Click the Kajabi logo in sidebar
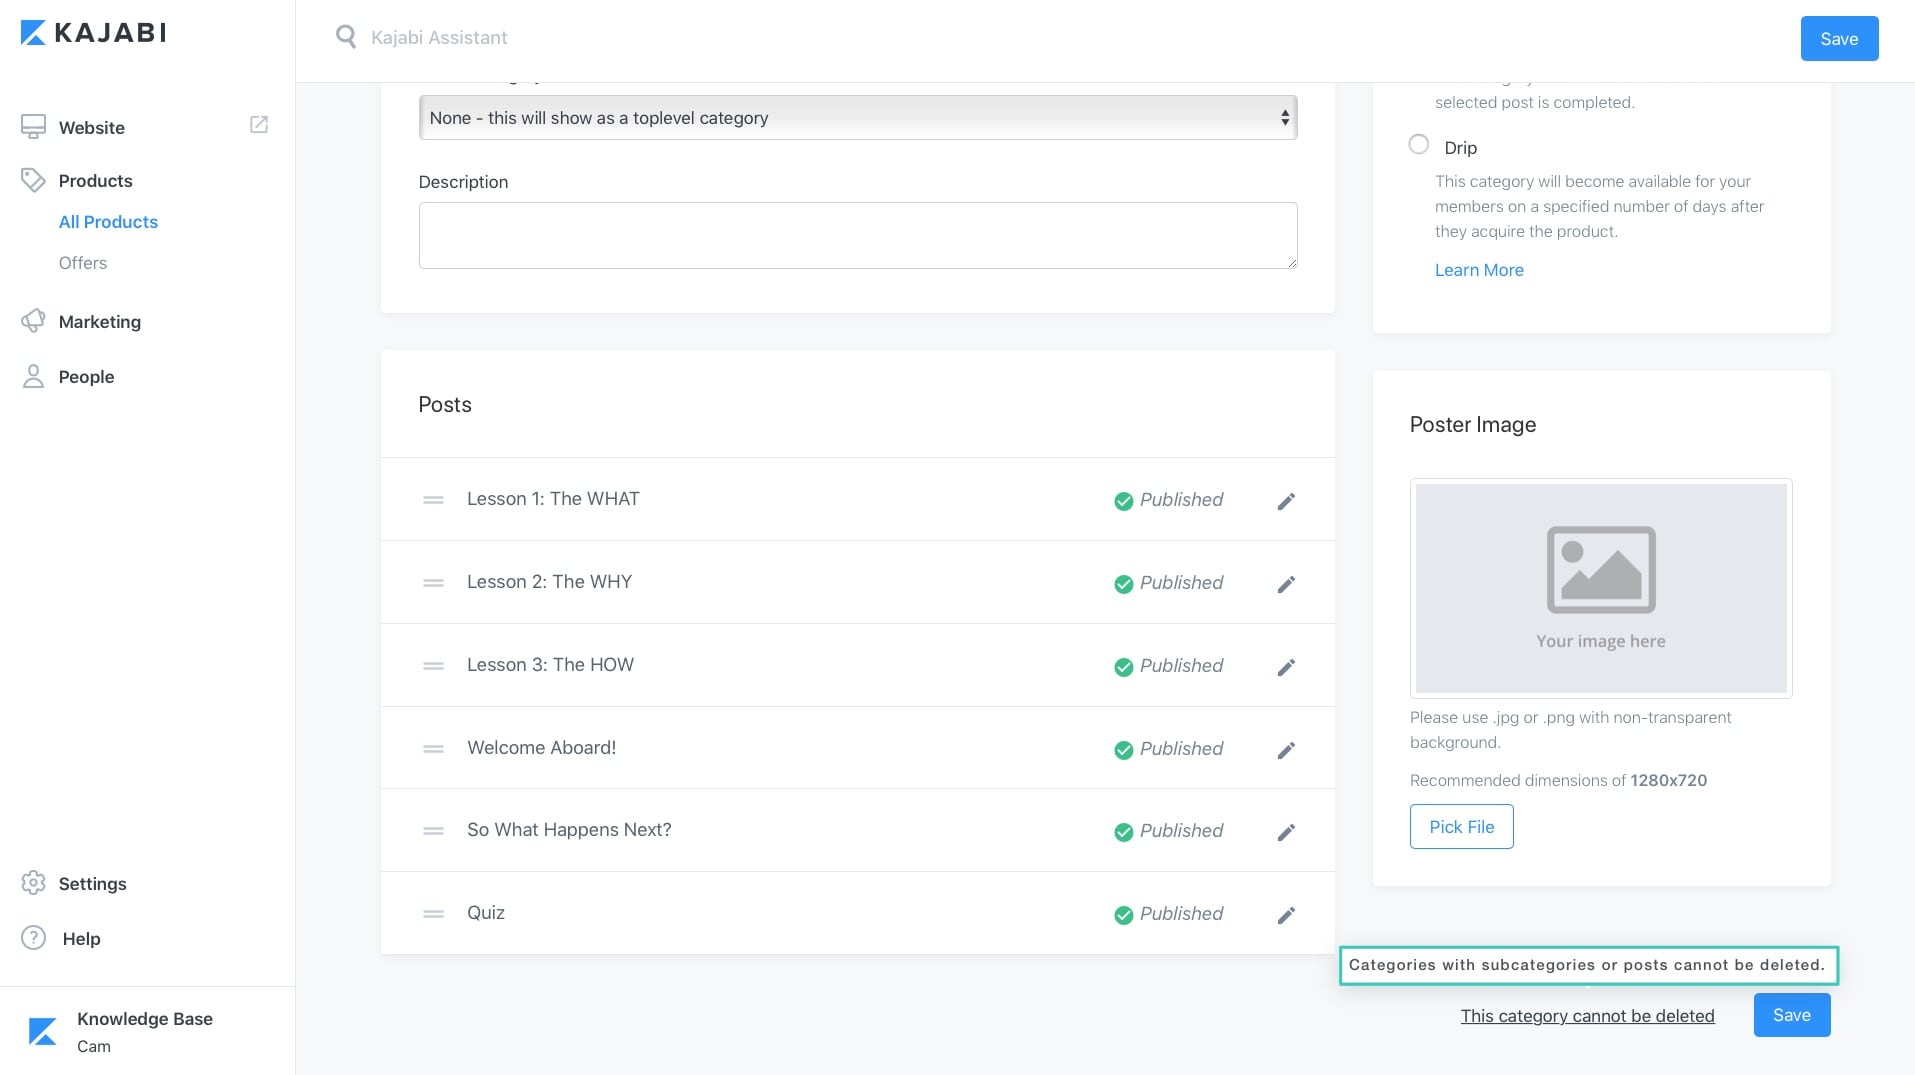Viewport: 1915px width, 1075px height. point(93,33)
